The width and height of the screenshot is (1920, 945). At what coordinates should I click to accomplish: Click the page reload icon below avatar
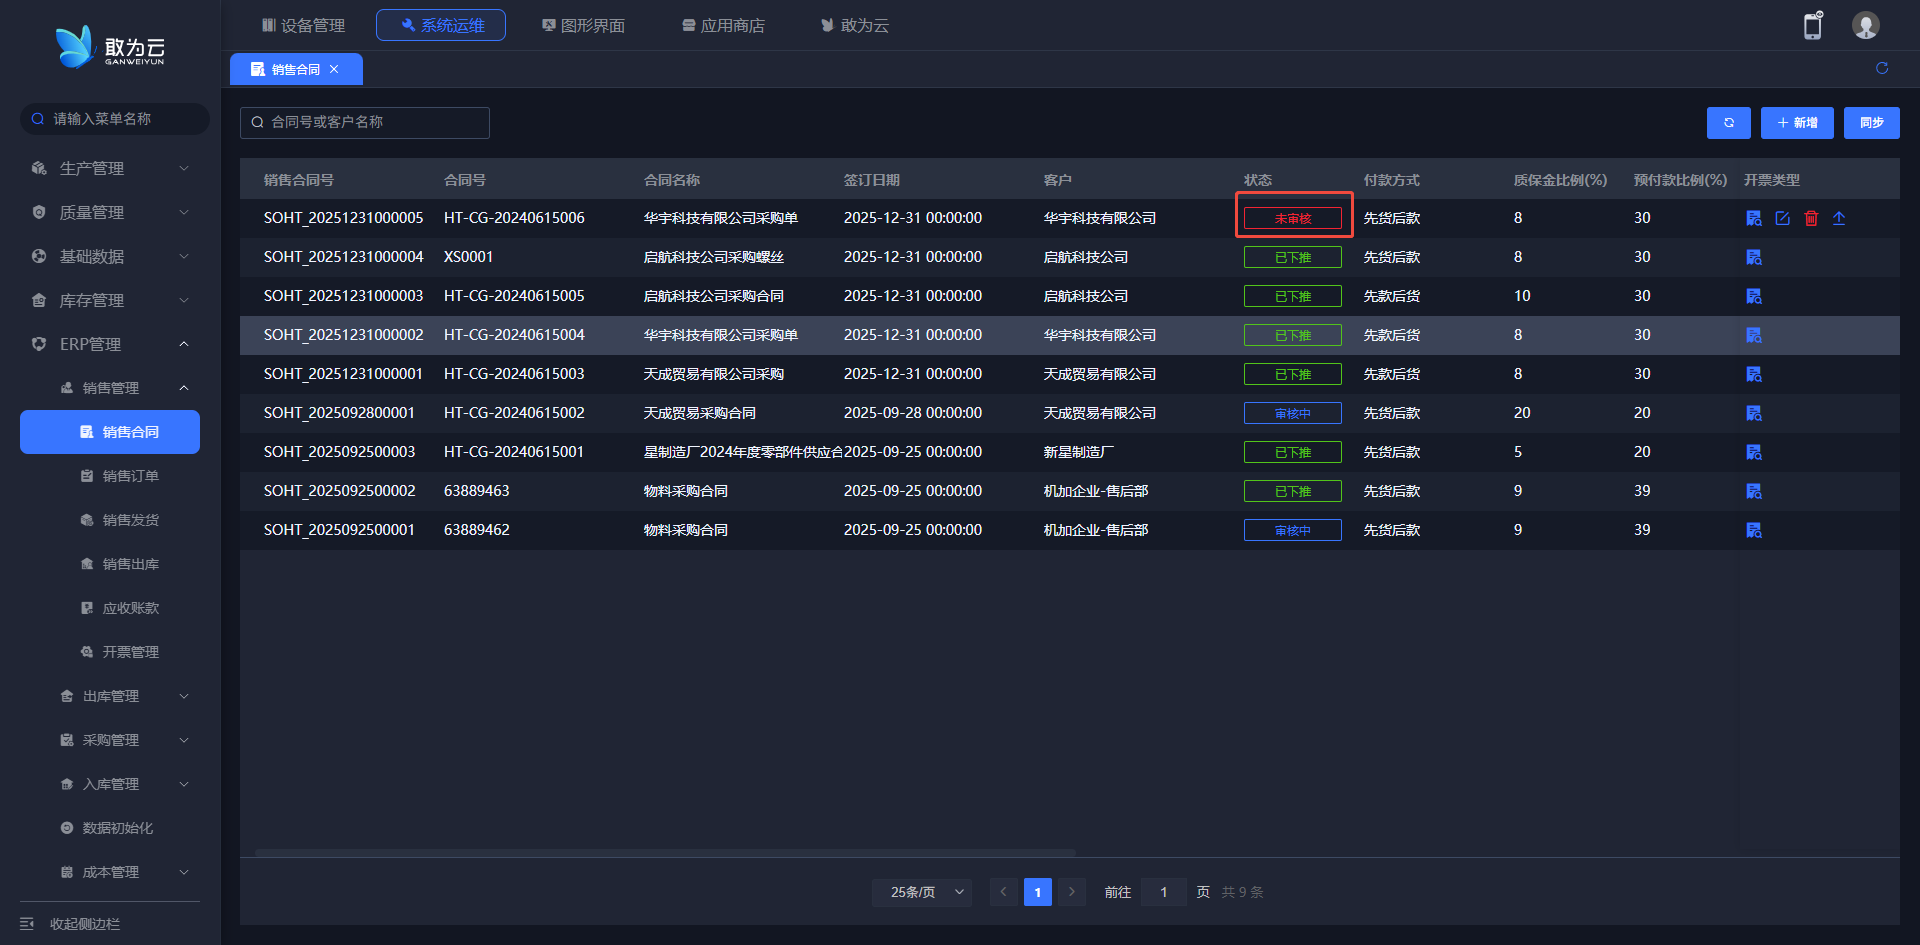point(1881,68)
